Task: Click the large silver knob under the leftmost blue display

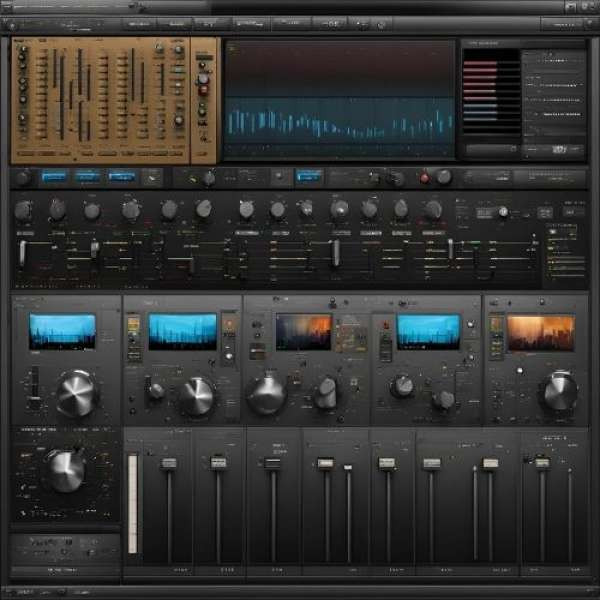Action: pos(76,392)
